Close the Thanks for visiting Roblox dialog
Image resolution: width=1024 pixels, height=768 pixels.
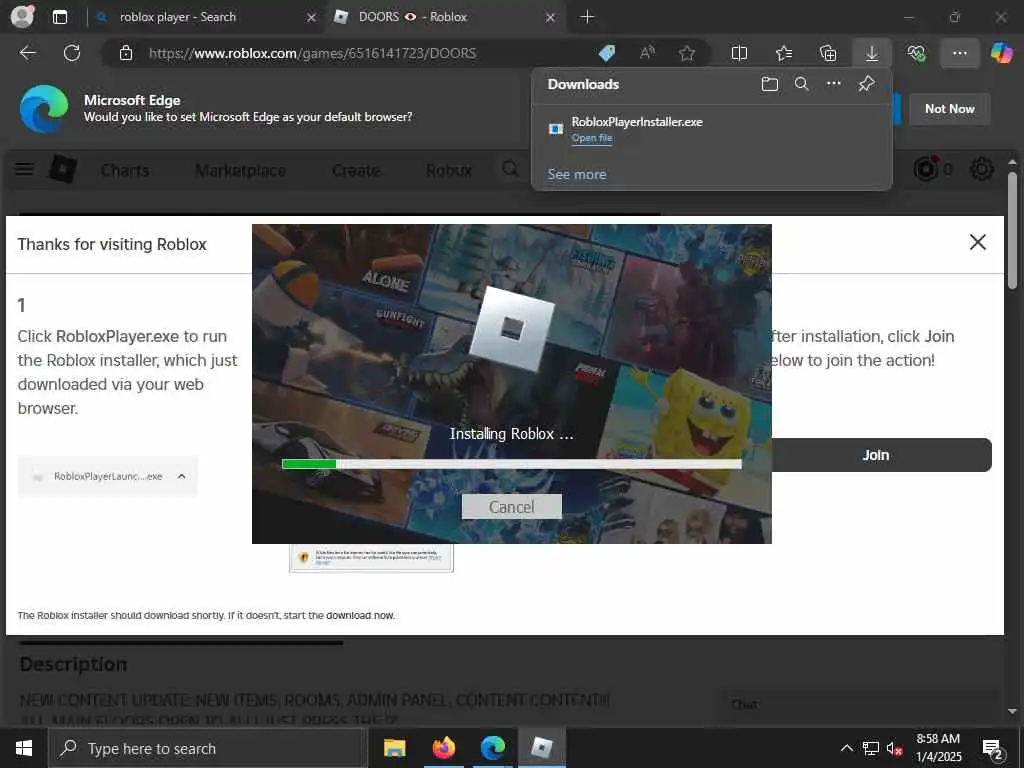pos(978,242)
